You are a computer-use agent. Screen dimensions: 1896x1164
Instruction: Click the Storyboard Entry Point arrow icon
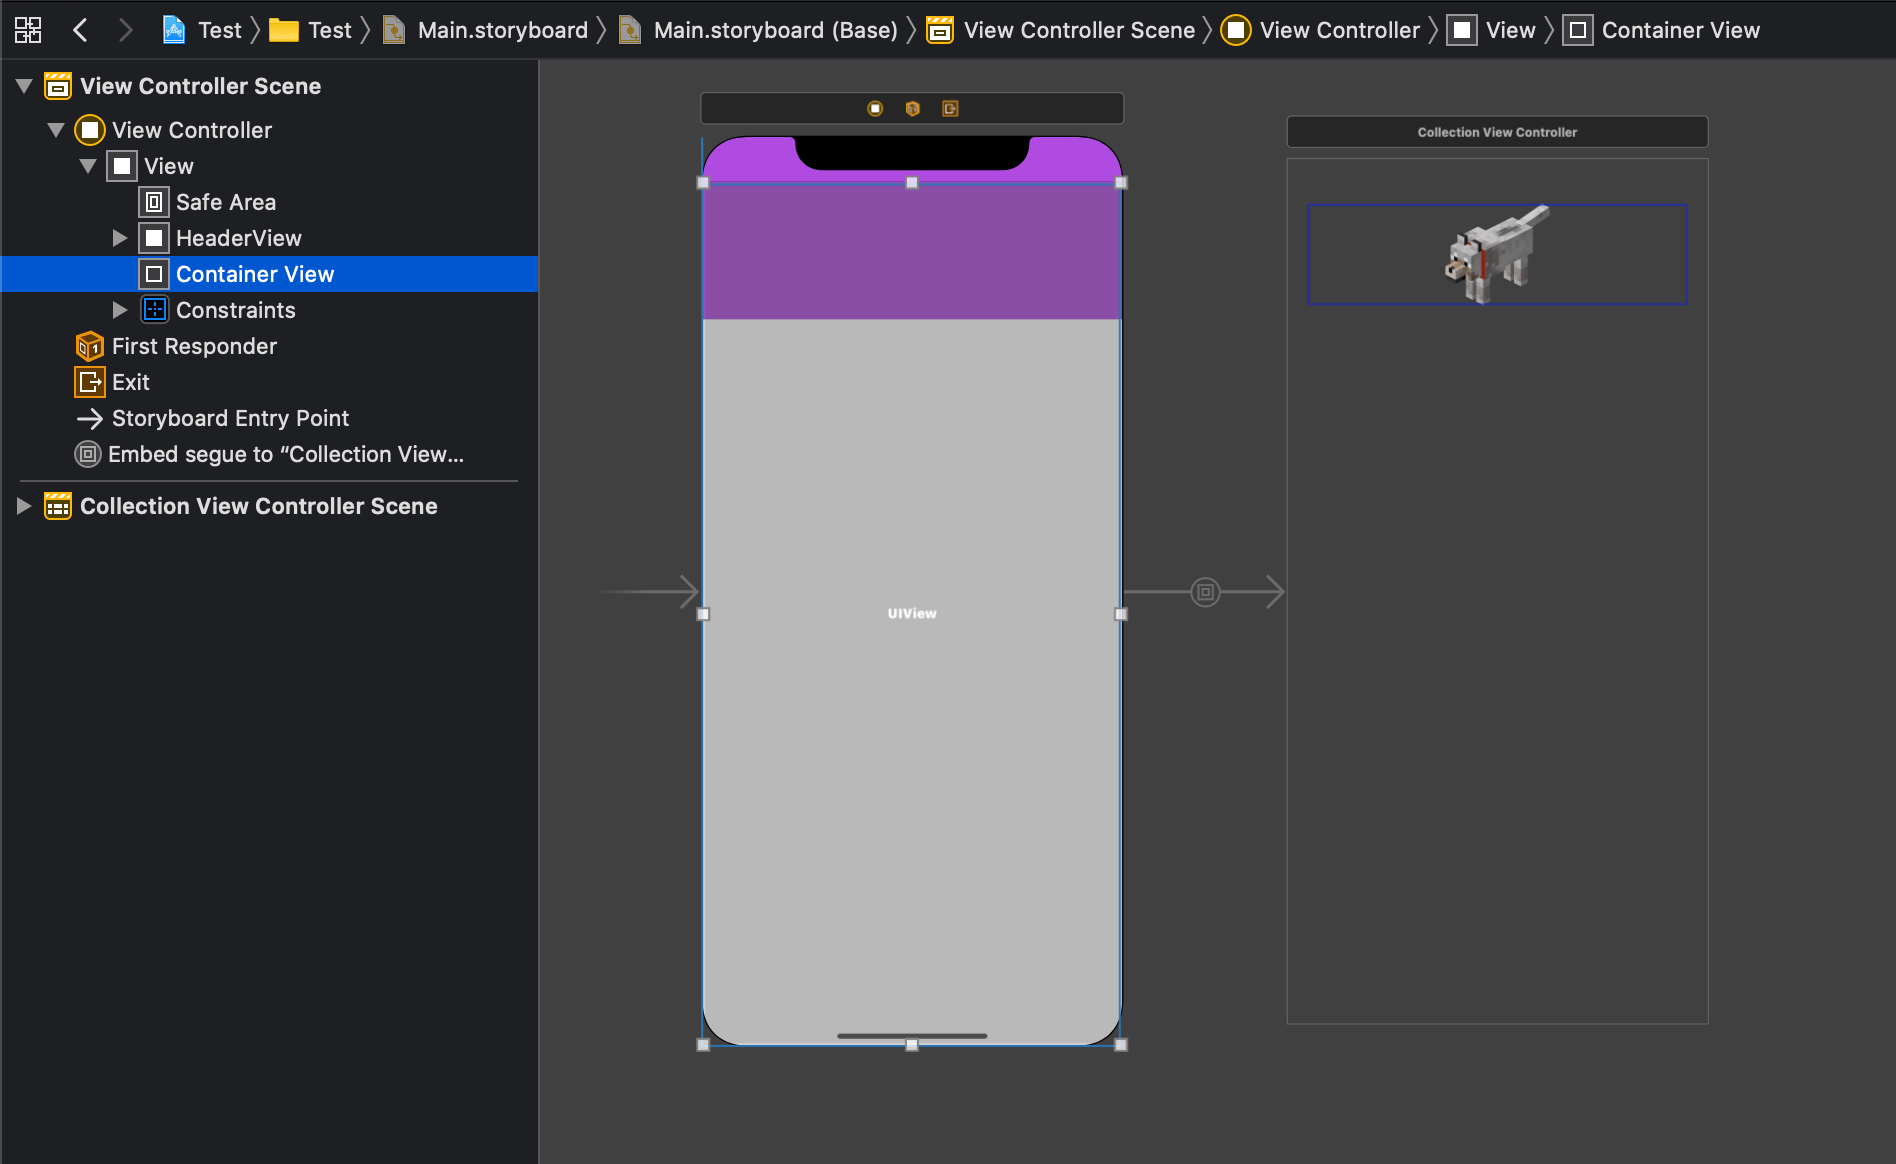click(x=90, y=418)
